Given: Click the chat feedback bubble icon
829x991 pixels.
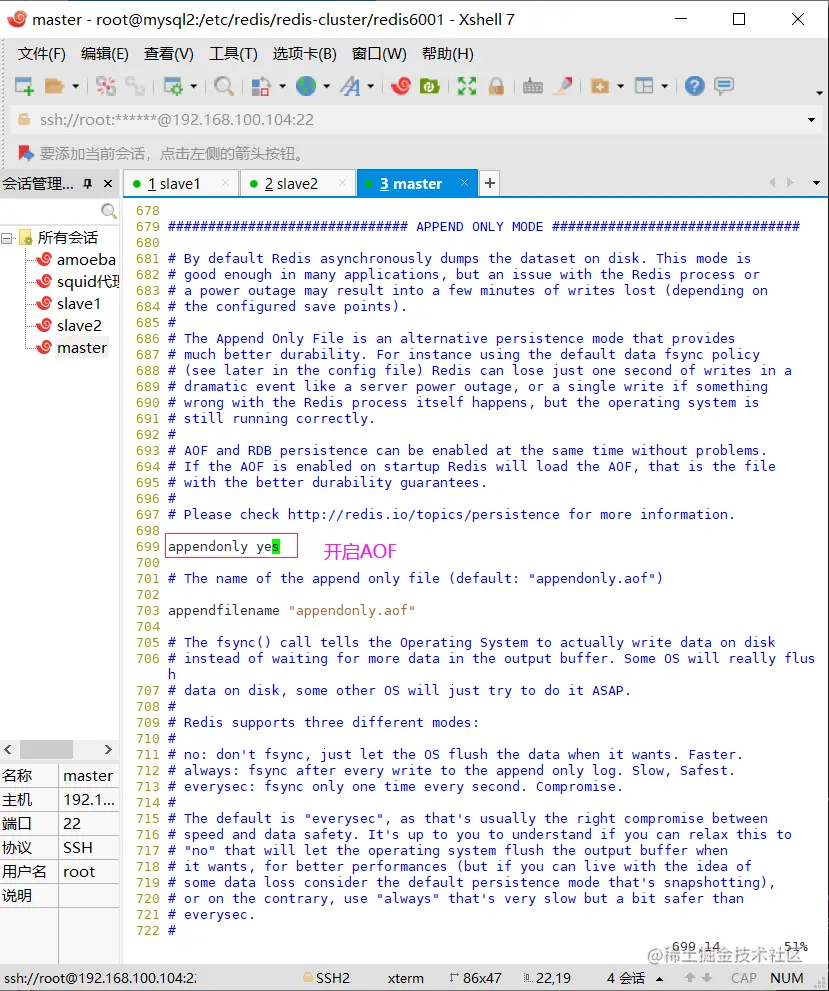Looking at the screenshot, I should 724,86.
